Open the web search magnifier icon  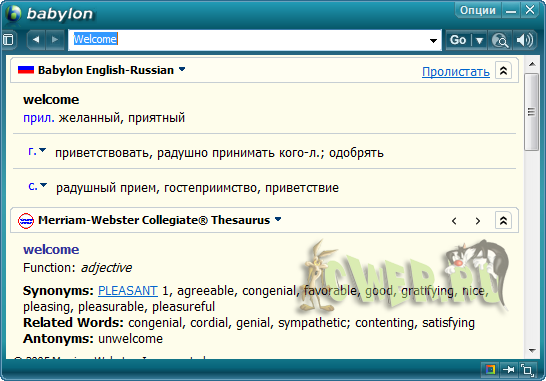500,40
